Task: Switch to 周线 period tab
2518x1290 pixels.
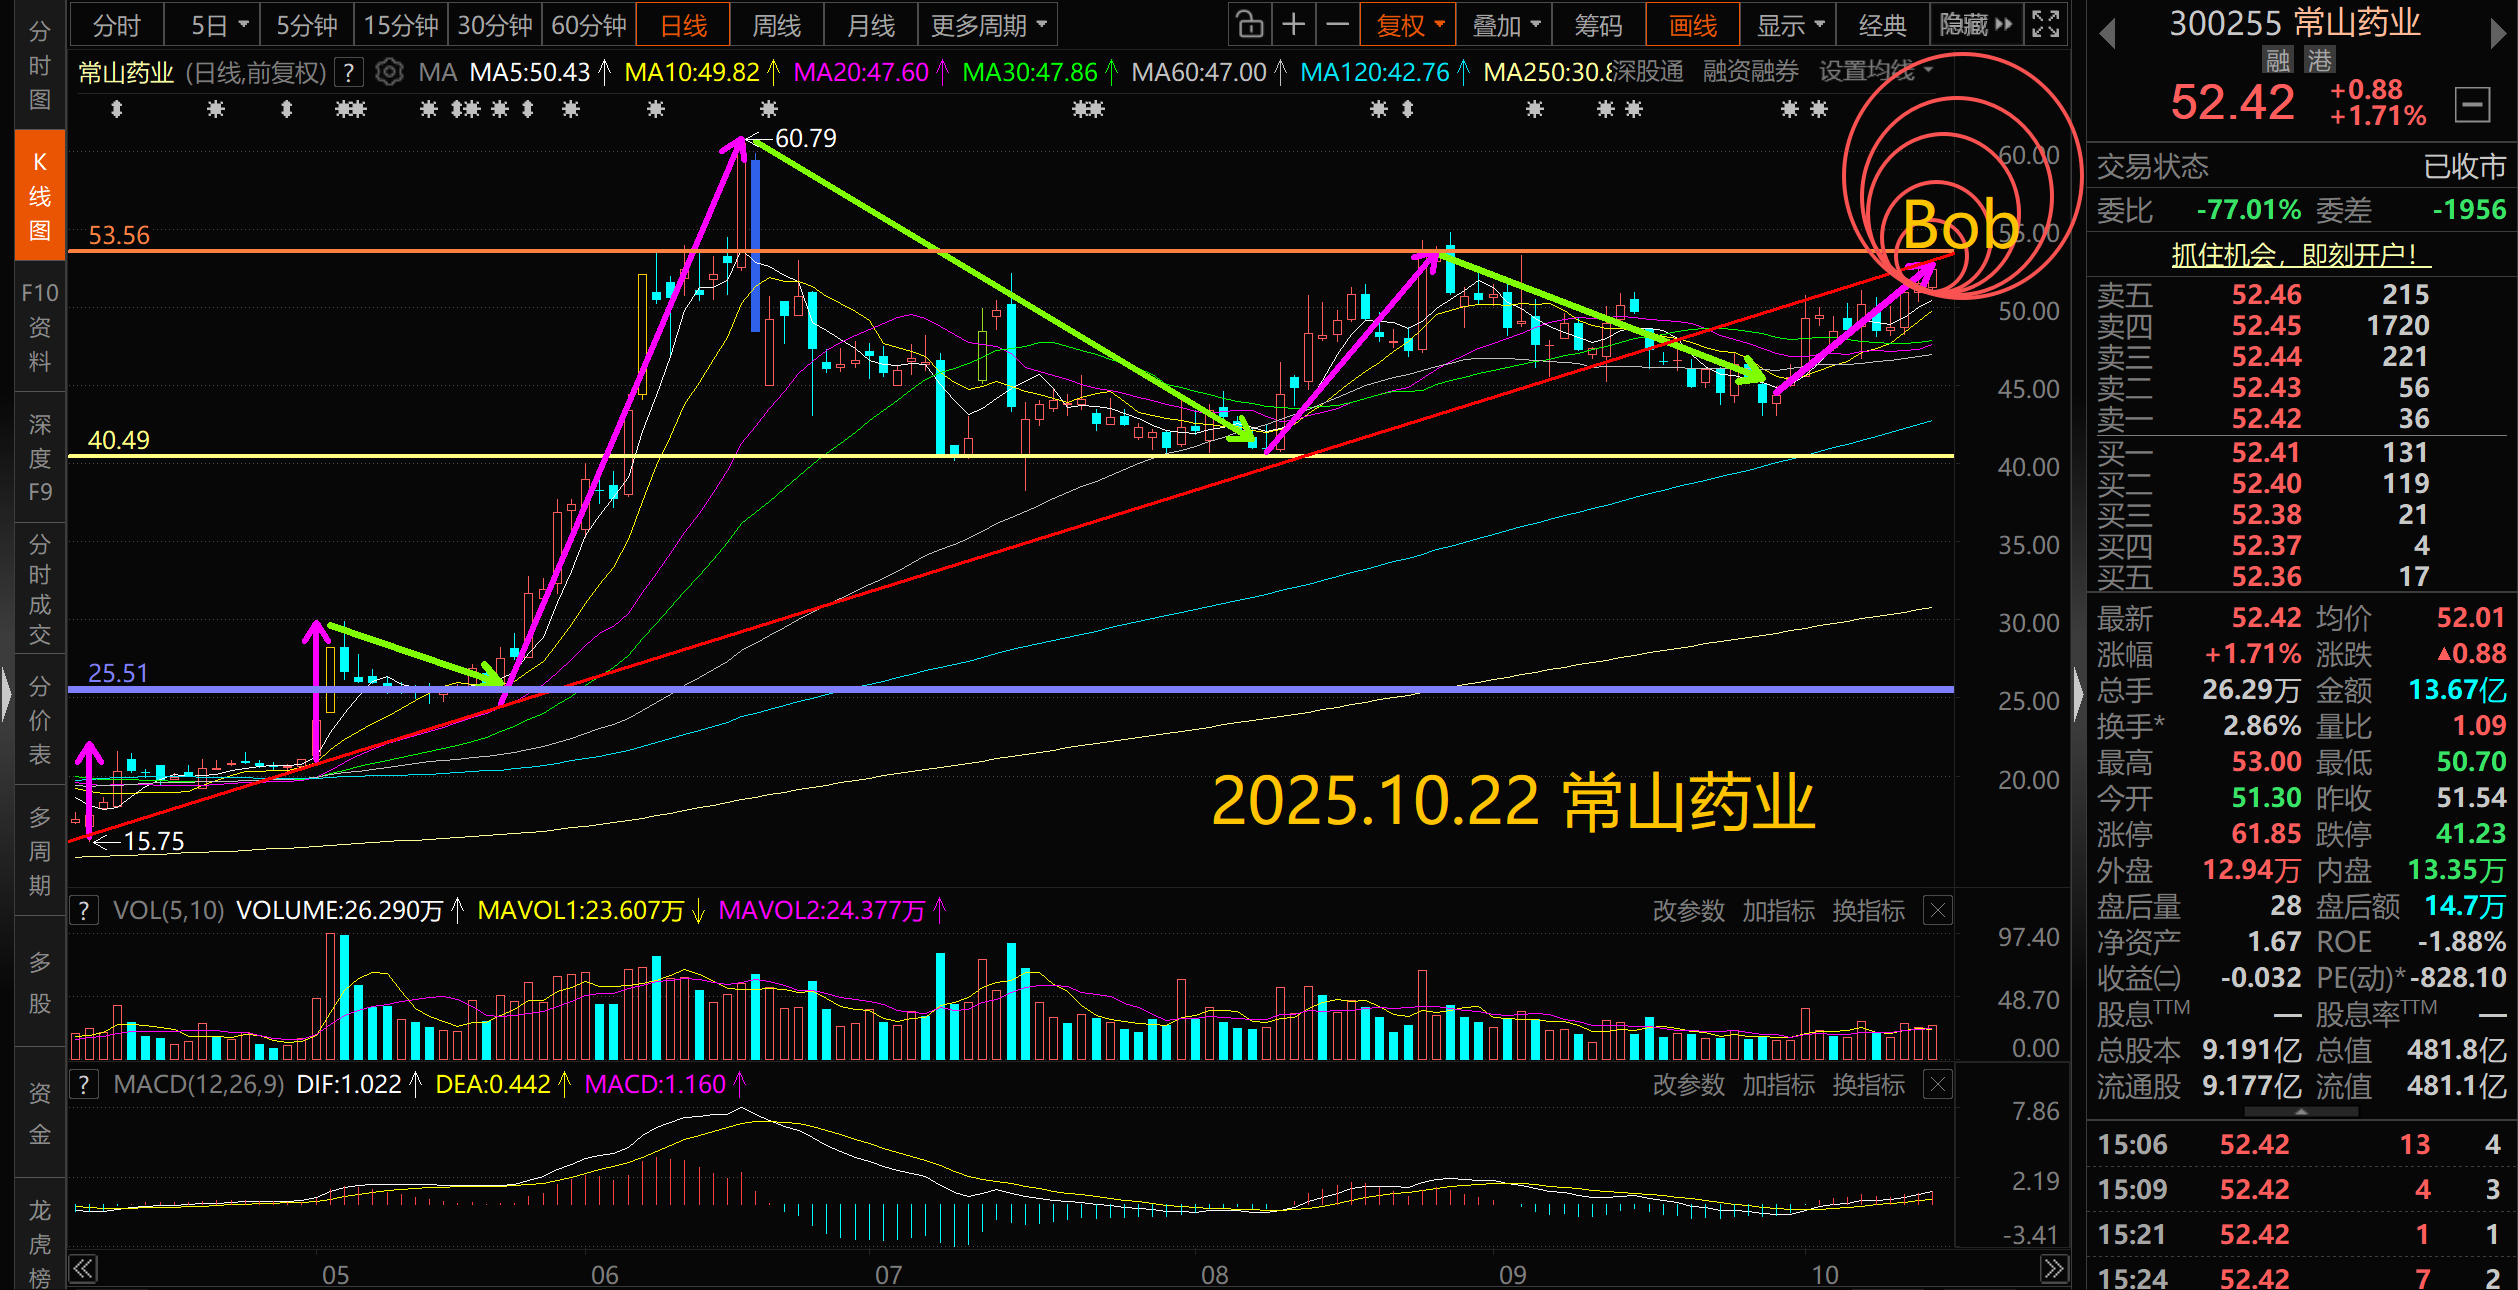Action: tap(776, 25)
